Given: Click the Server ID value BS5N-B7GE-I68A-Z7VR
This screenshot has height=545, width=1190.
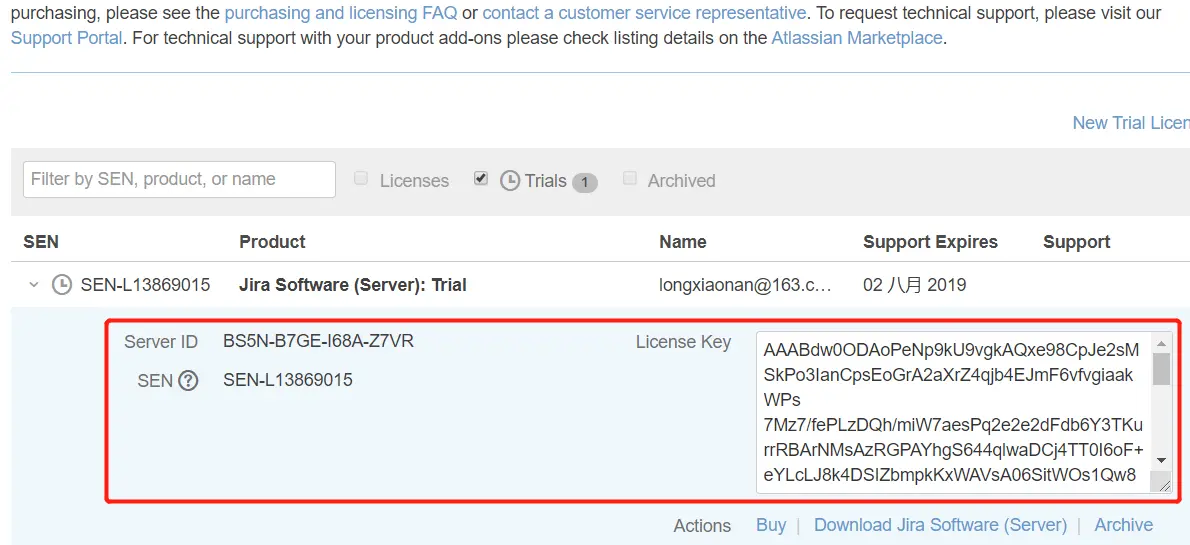Looking at the screenshot, I should [x=319, y=342].
